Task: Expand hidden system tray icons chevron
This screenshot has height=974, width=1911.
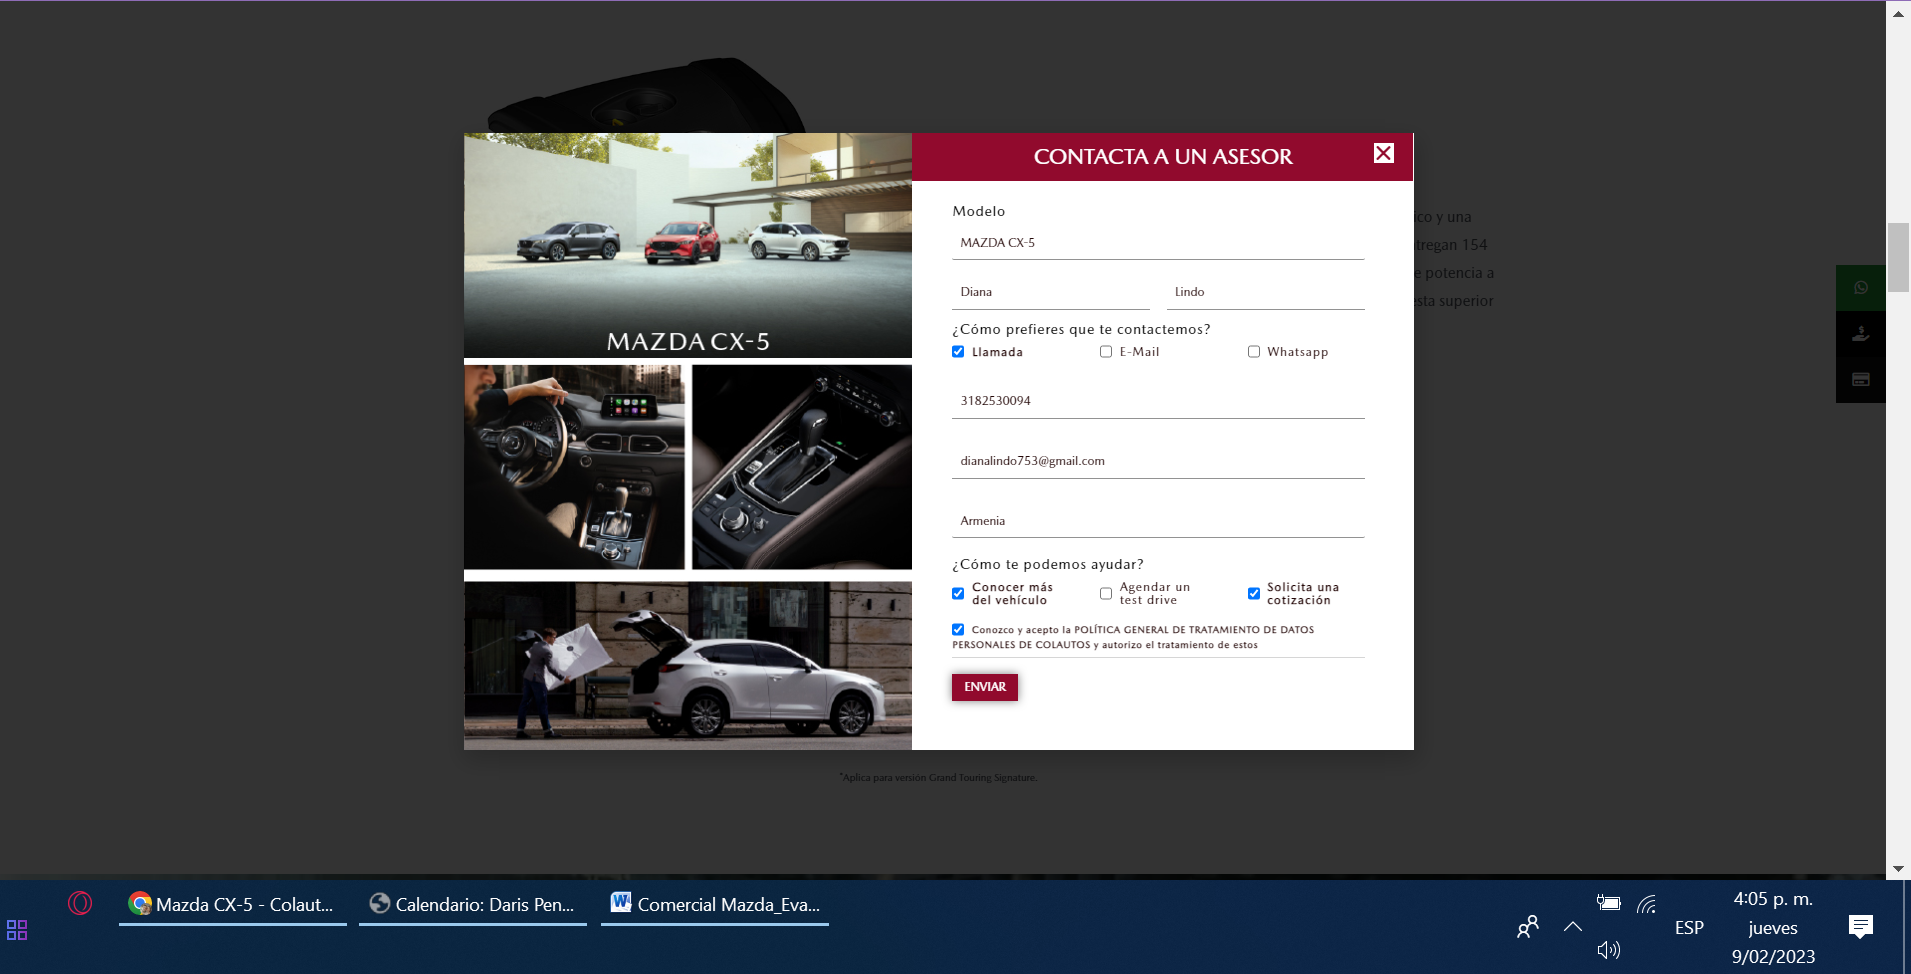Action: (1572, 927)
